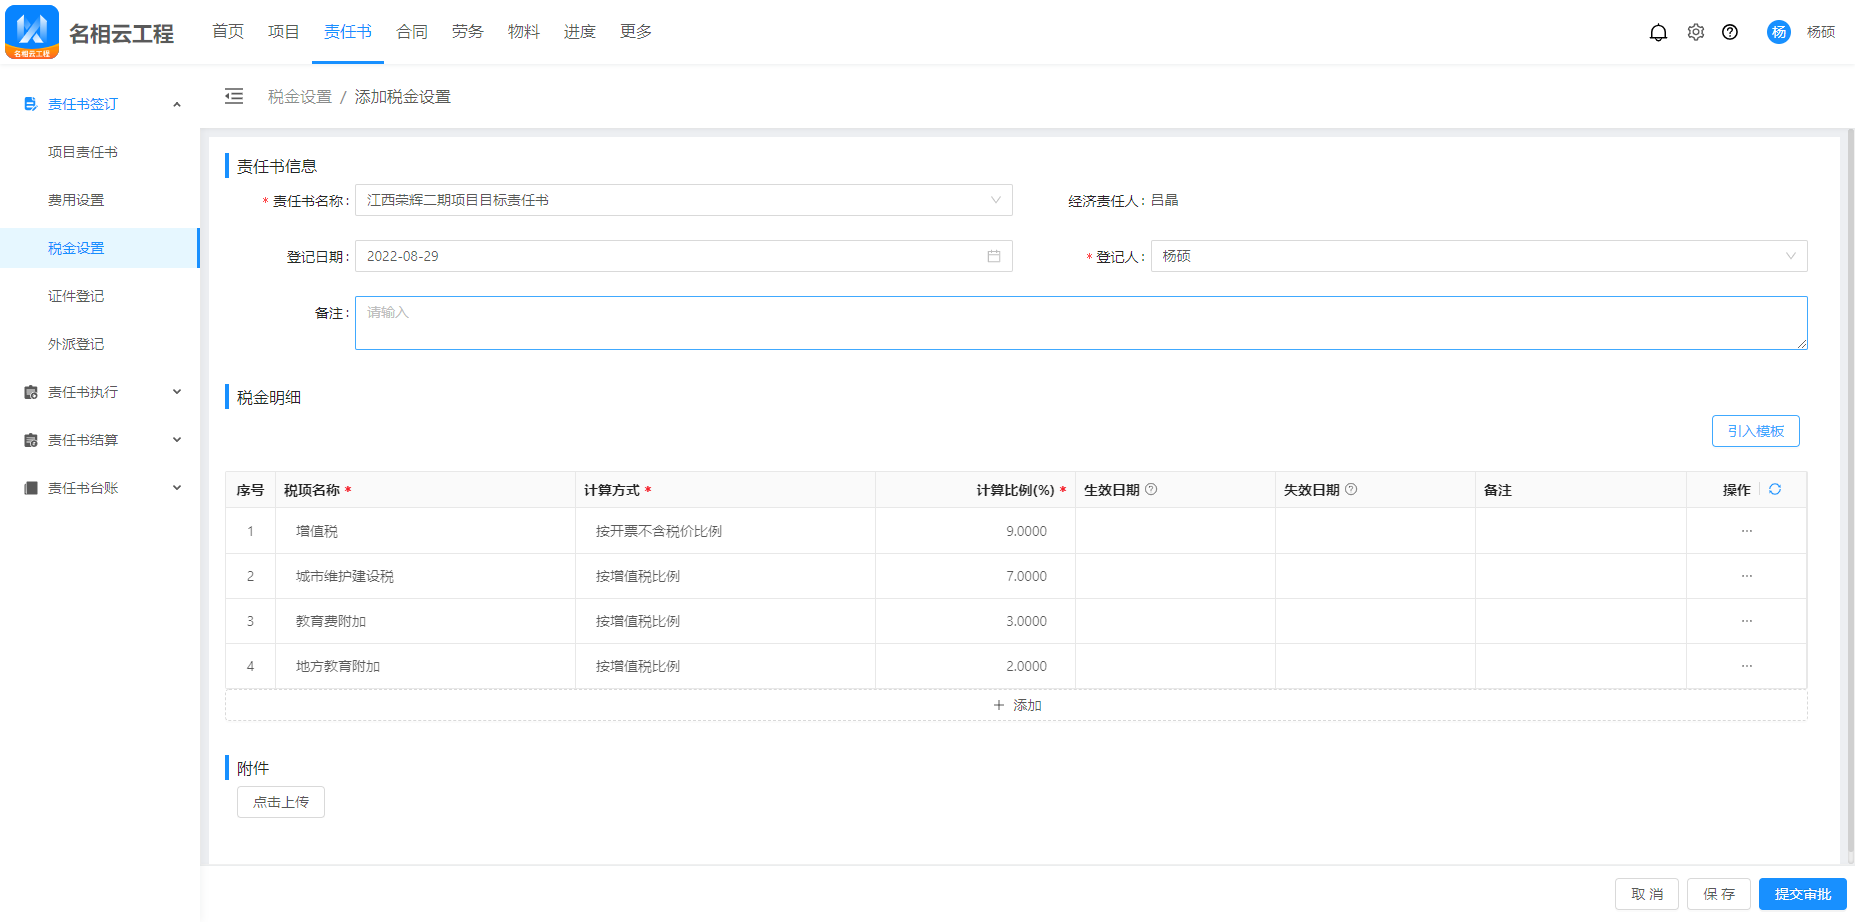Open the settings gear icon
The height and width of the screenshot is (922, 1855).
pyautogui.click(x=1696, y=32)
